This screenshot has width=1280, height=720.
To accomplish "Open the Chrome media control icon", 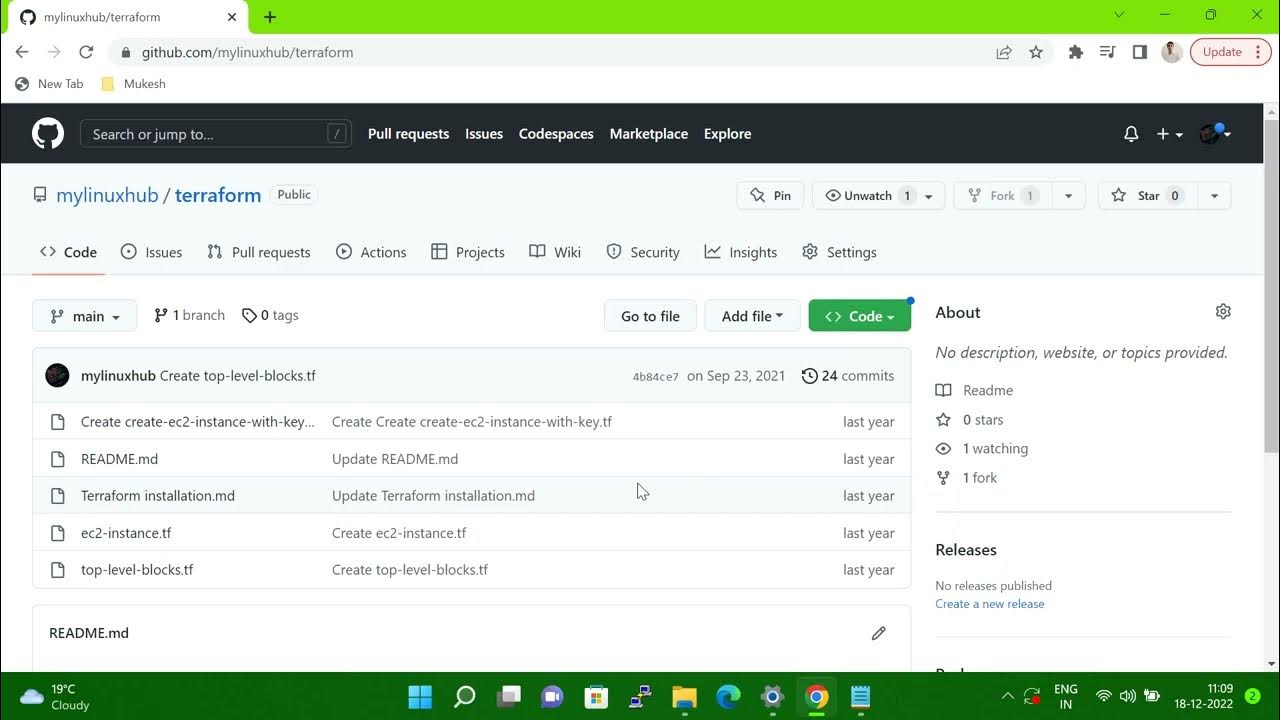I will (x=1107, y=52).
